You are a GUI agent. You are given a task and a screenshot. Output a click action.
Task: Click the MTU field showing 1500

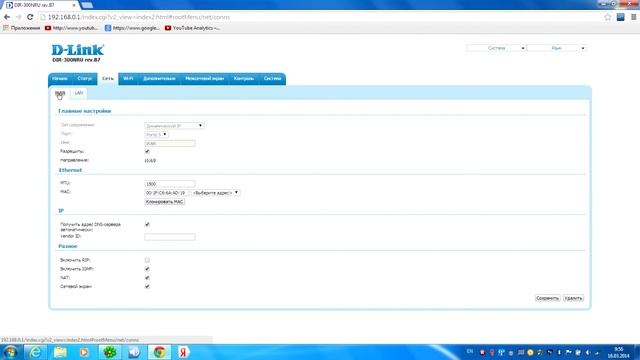[x=170, y=184]
